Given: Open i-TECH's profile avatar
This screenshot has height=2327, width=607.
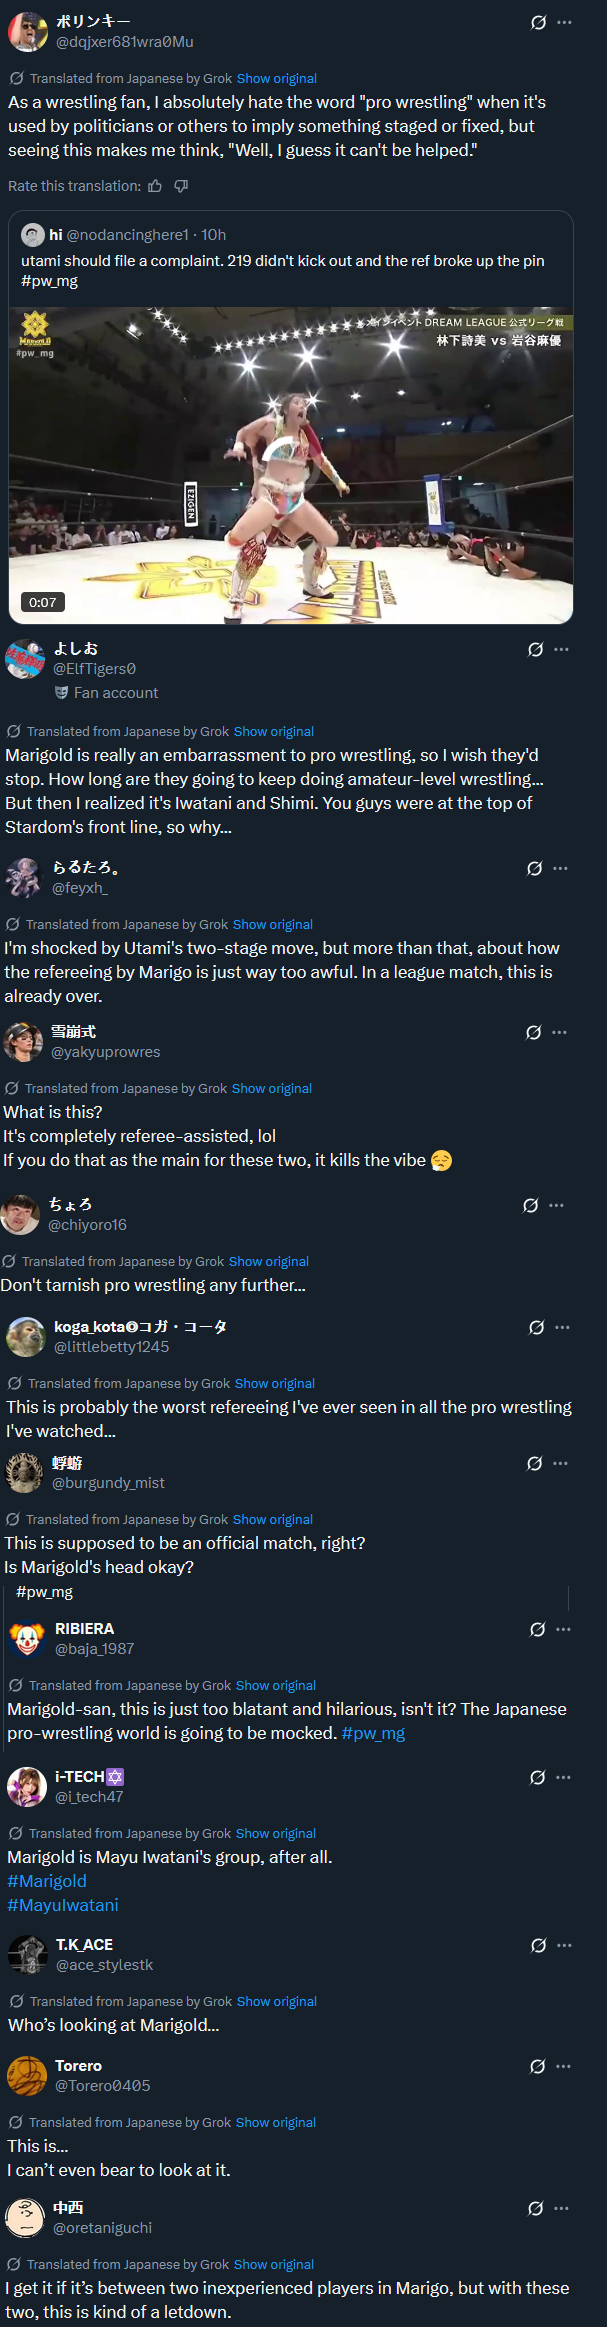Looking at the screenshot, I should (26, 1787).
